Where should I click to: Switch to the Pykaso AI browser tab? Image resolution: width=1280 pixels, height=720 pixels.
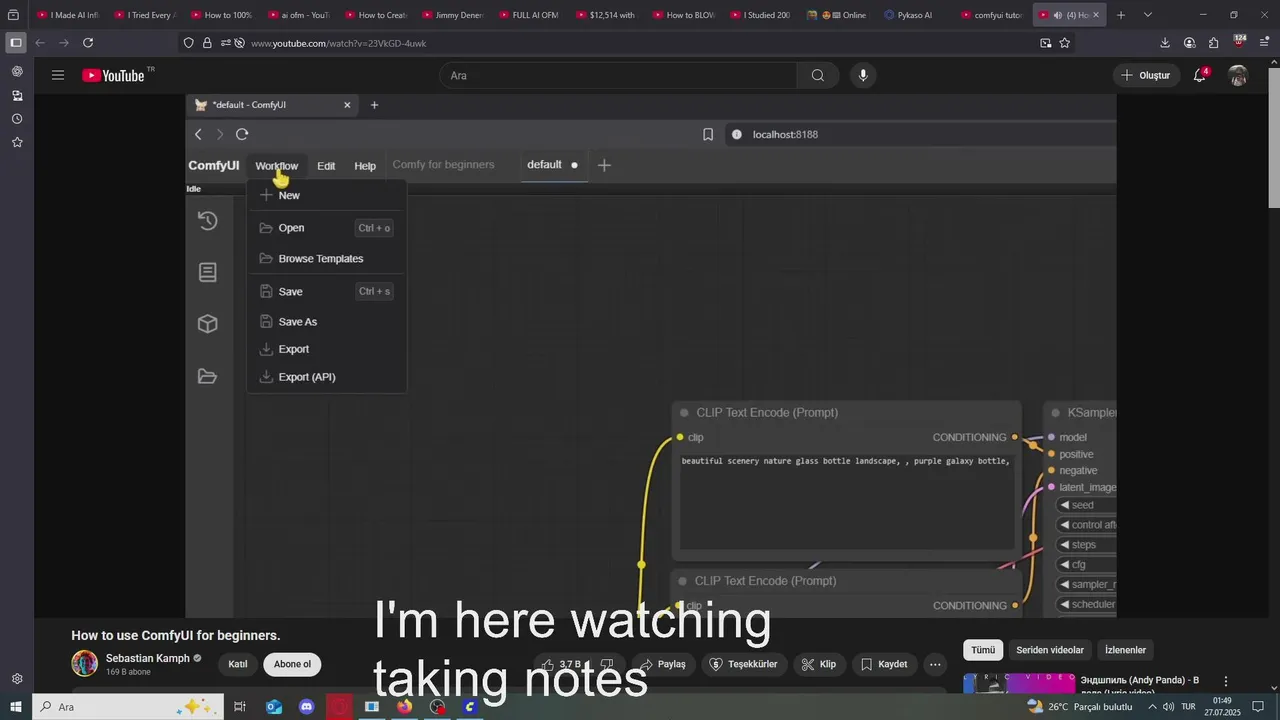coord(915,15)
